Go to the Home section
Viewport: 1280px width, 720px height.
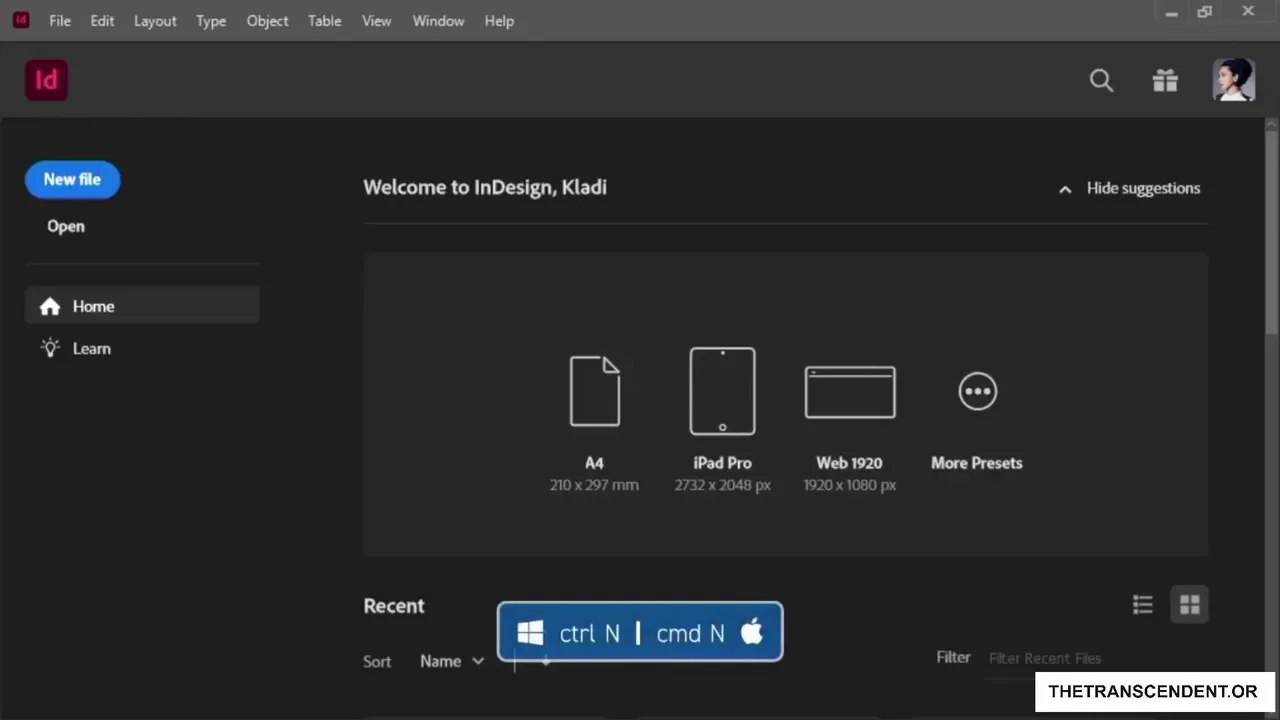pyautogui.click(x=142, y=306)
